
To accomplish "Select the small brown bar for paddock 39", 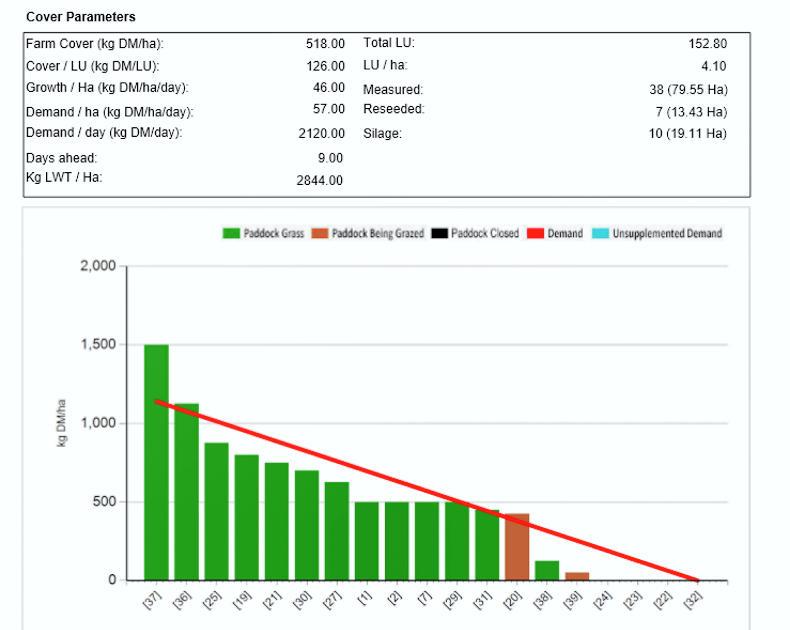I will click(577, 576).
